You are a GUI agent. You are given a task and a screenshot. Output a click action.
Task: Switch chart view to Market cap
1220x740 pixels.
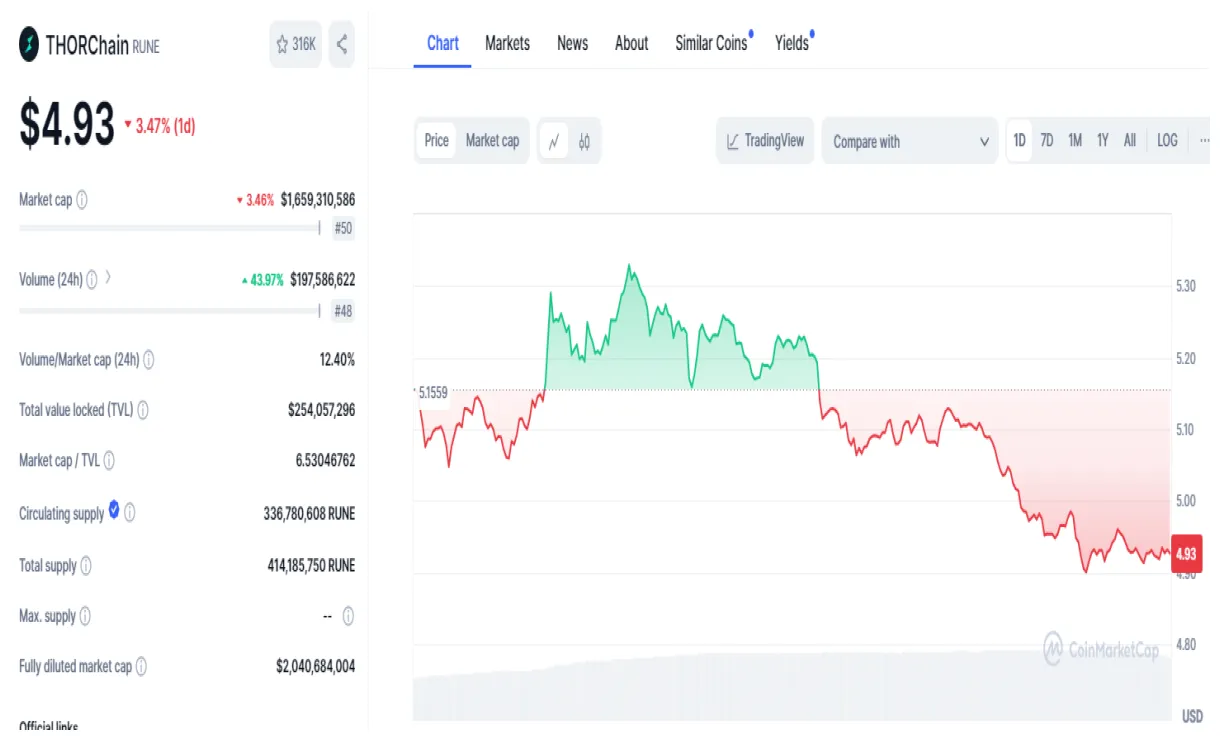tap(491, 141)
